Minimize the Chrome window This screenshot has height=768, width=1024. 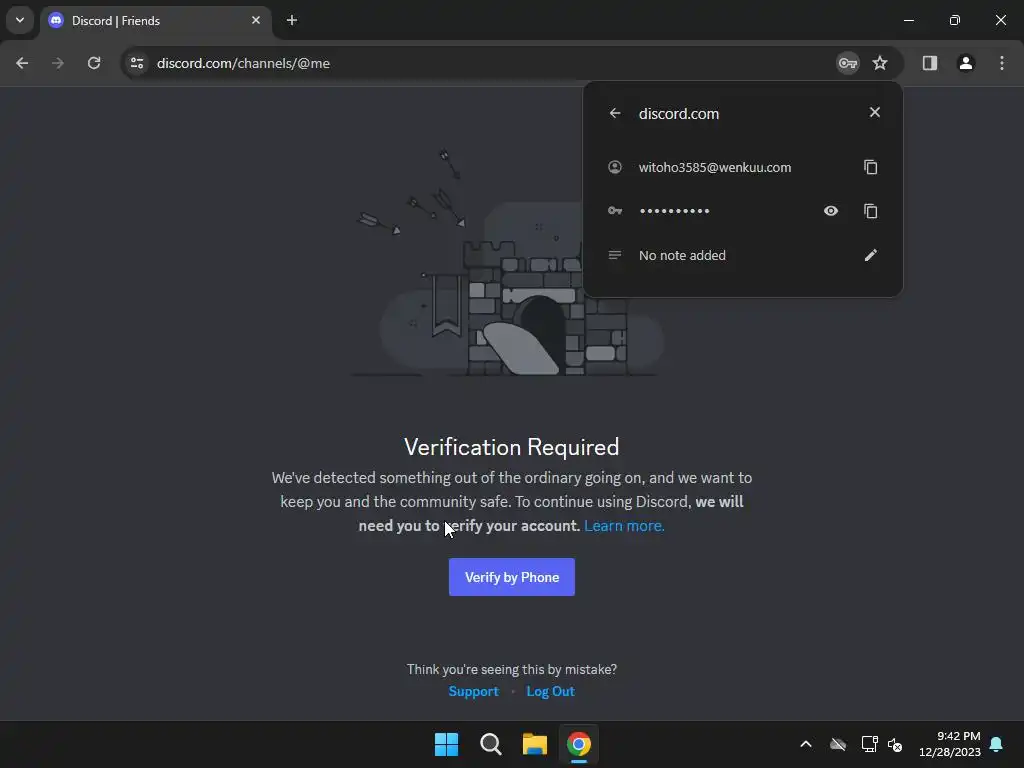click(908, 20)
